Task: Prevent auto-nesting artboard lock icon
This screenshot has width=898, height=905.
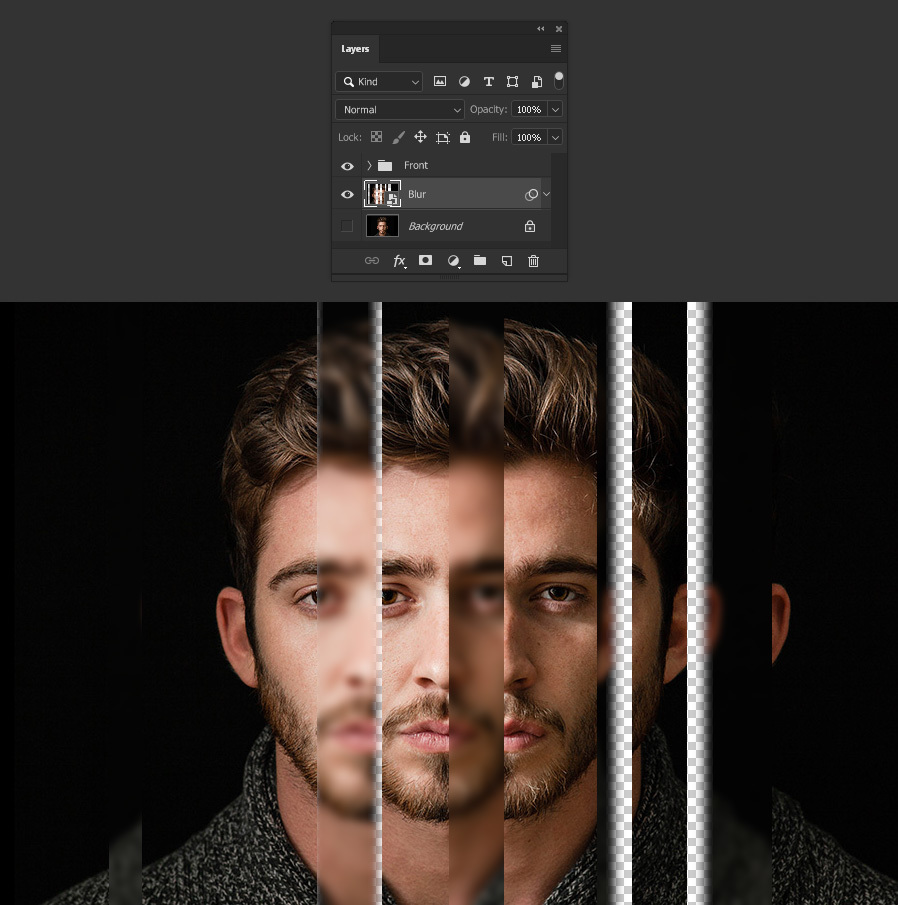Action: tap(443, 137)
